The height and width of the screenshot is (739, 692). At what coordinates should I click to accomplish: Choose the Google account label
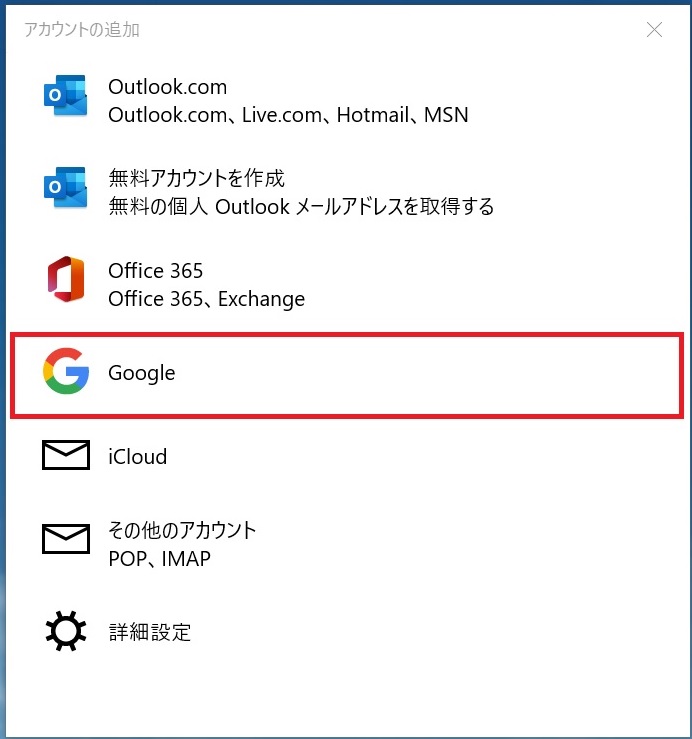tap(141, 373)
